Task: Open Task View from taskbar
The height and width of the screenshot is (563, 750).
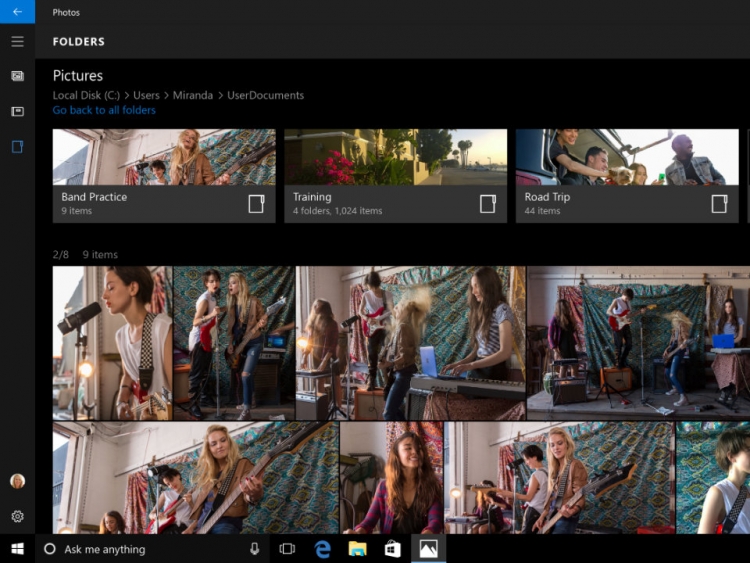Action: click(287, 549)
